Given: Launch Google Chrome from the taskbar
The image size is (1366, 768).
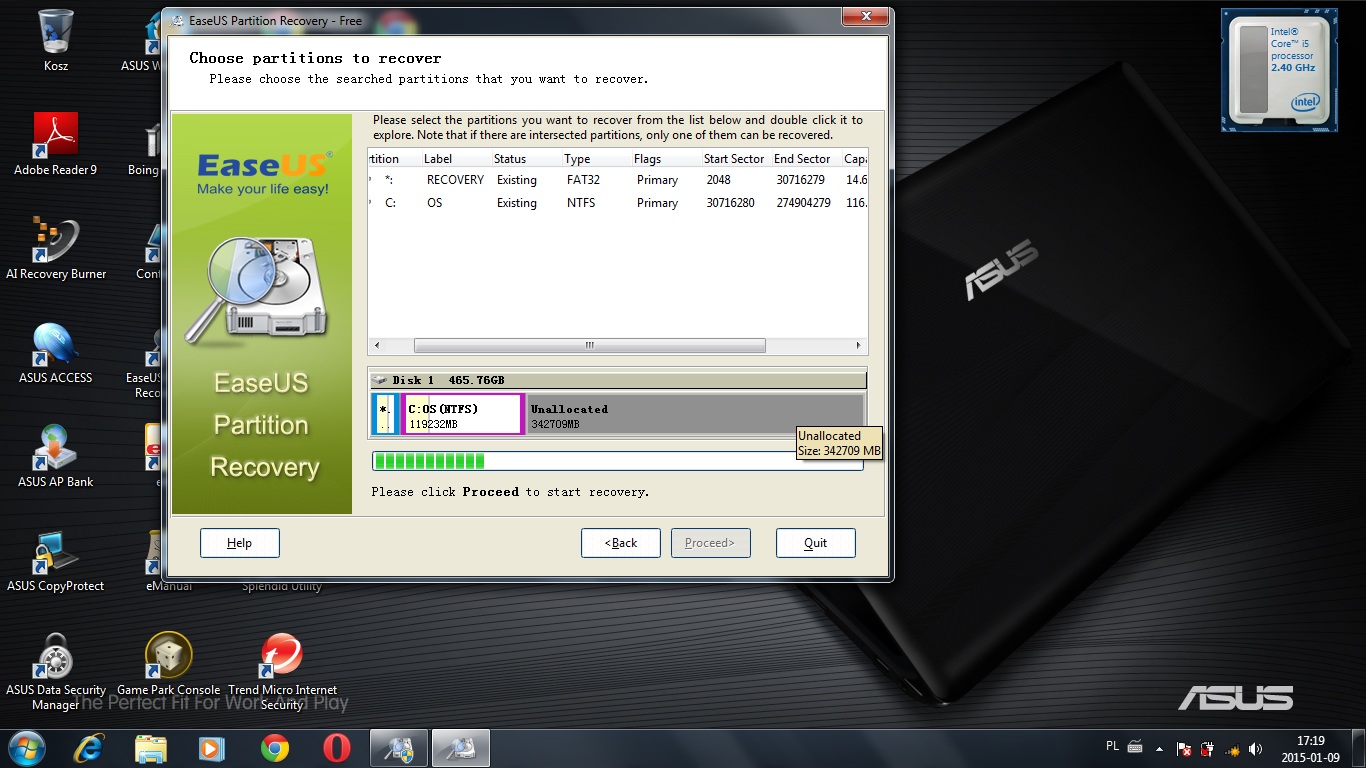Looking at the screenshot, I should [x=275, y=748].
